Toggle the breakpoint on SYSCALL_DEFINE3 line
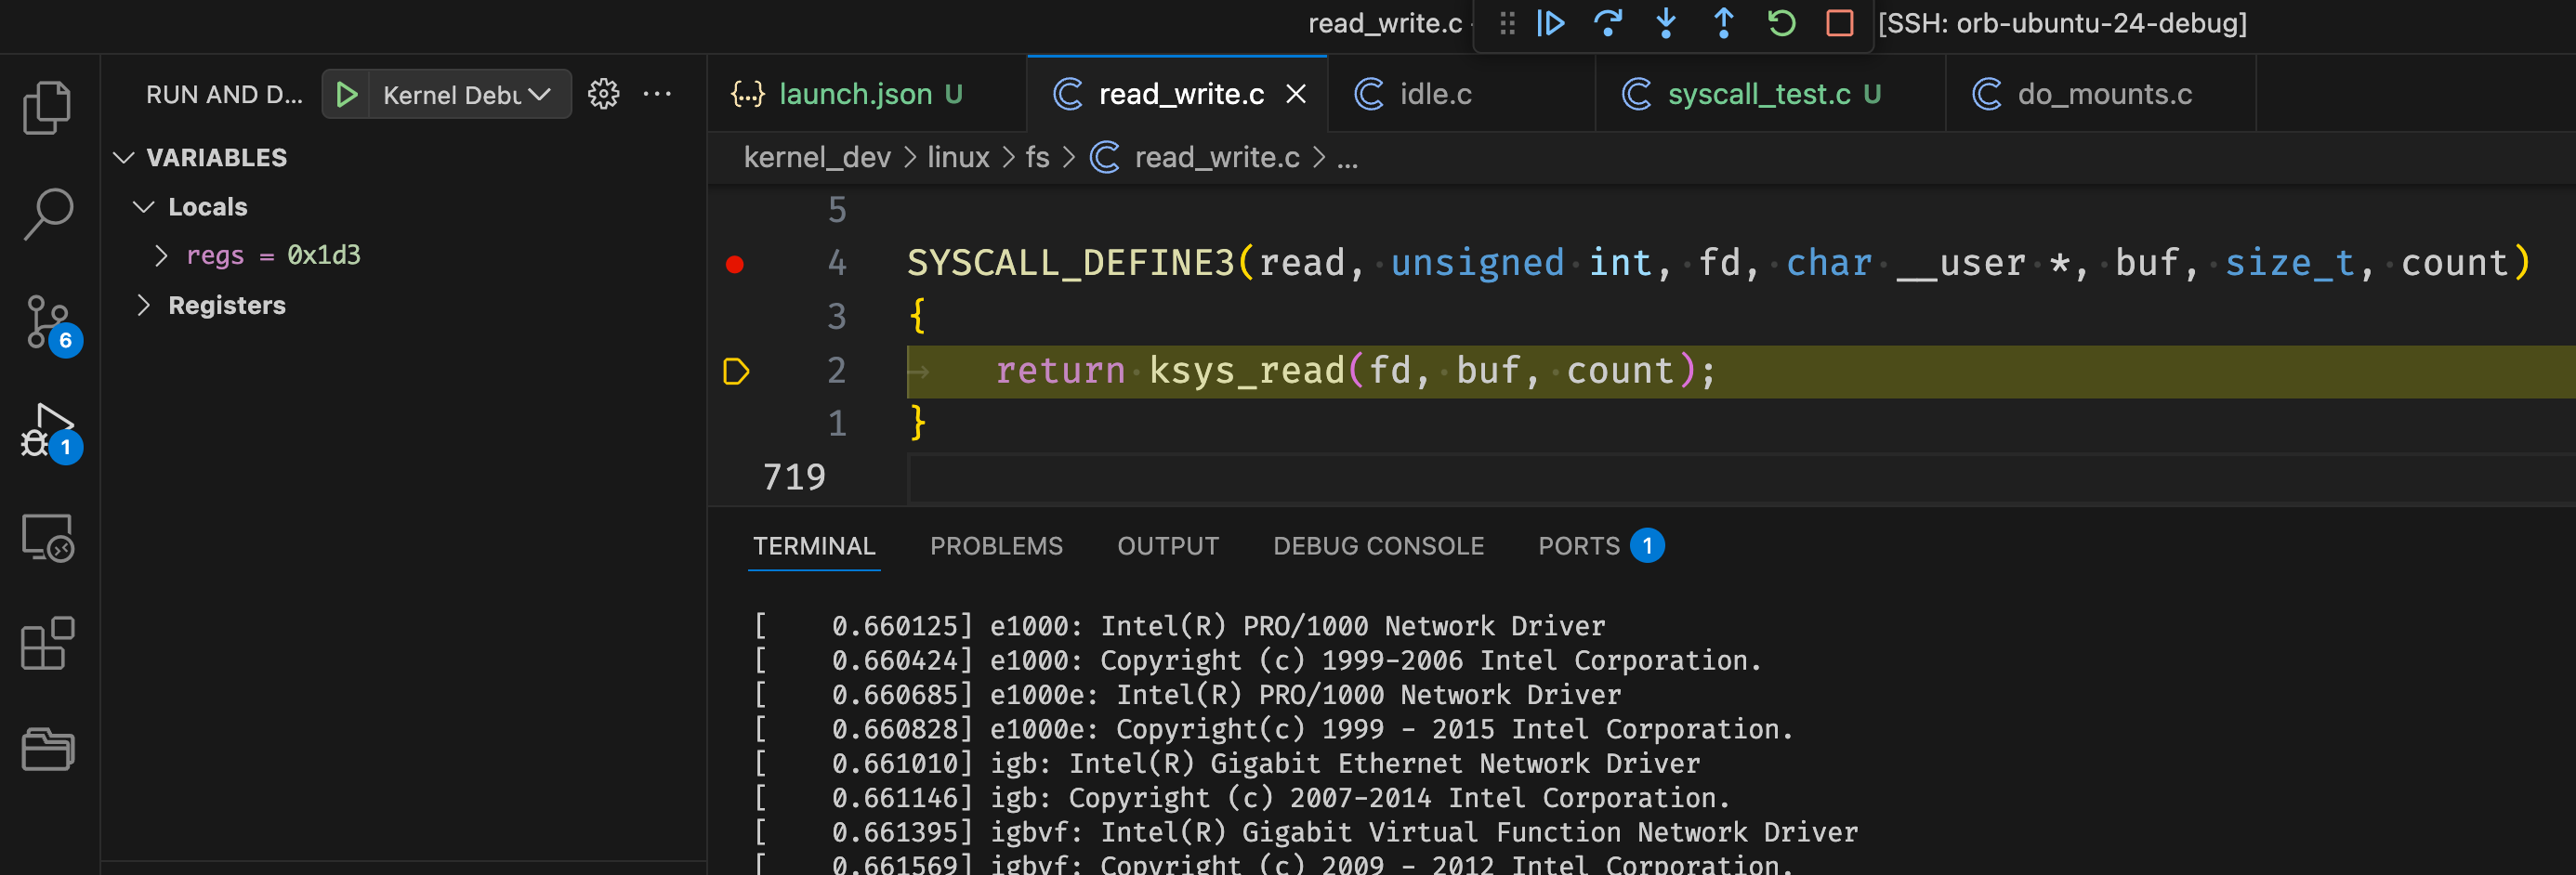Screen dimensions: 2576x875 click(x=735, y=264)
